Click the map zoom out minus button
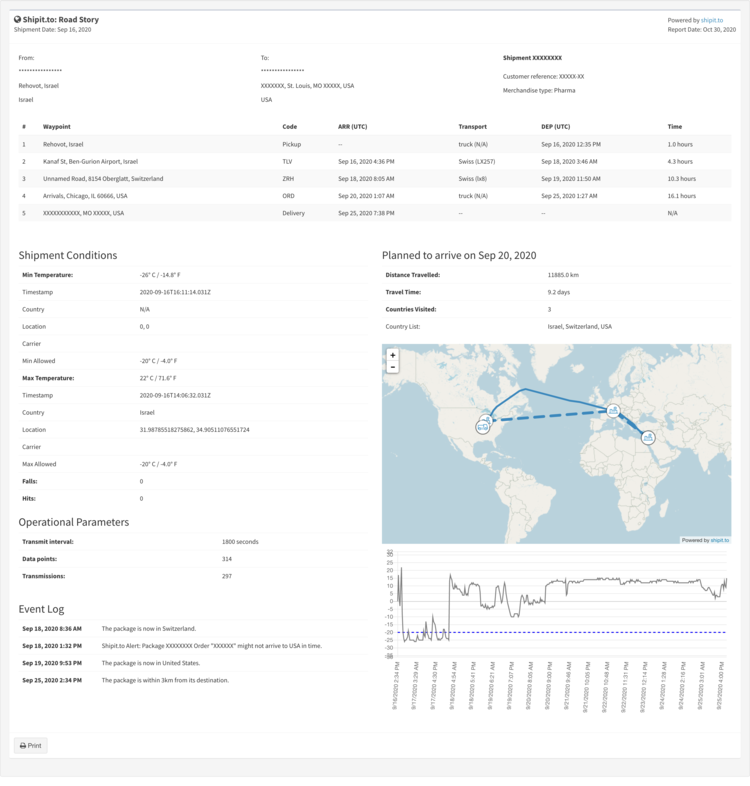 click(393, 367)
